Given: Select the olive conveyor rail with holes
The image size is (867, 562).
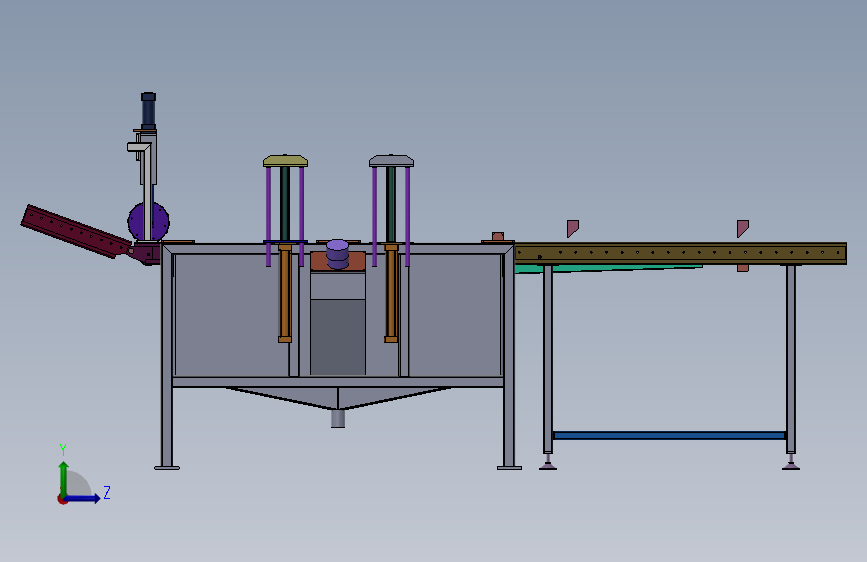Looking at the screenshot, I should click(x=680, y=253).
